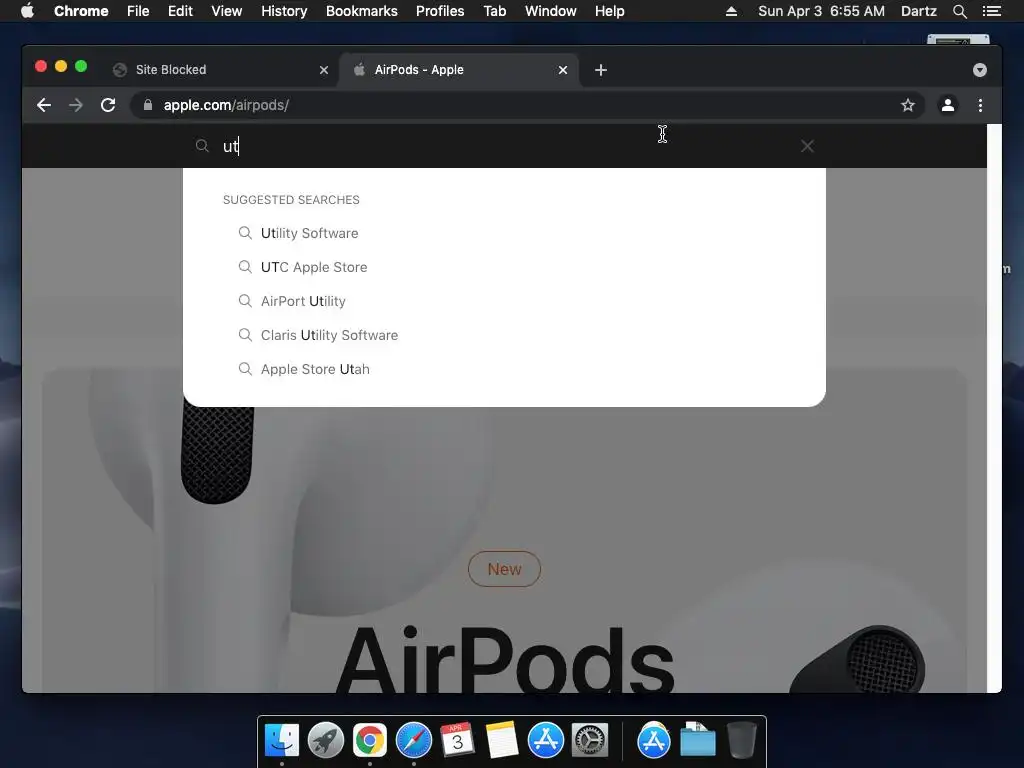Launch Safari from the Dock
The image size is (1024, 768).
pyautogui.click(x=414, y=741)
